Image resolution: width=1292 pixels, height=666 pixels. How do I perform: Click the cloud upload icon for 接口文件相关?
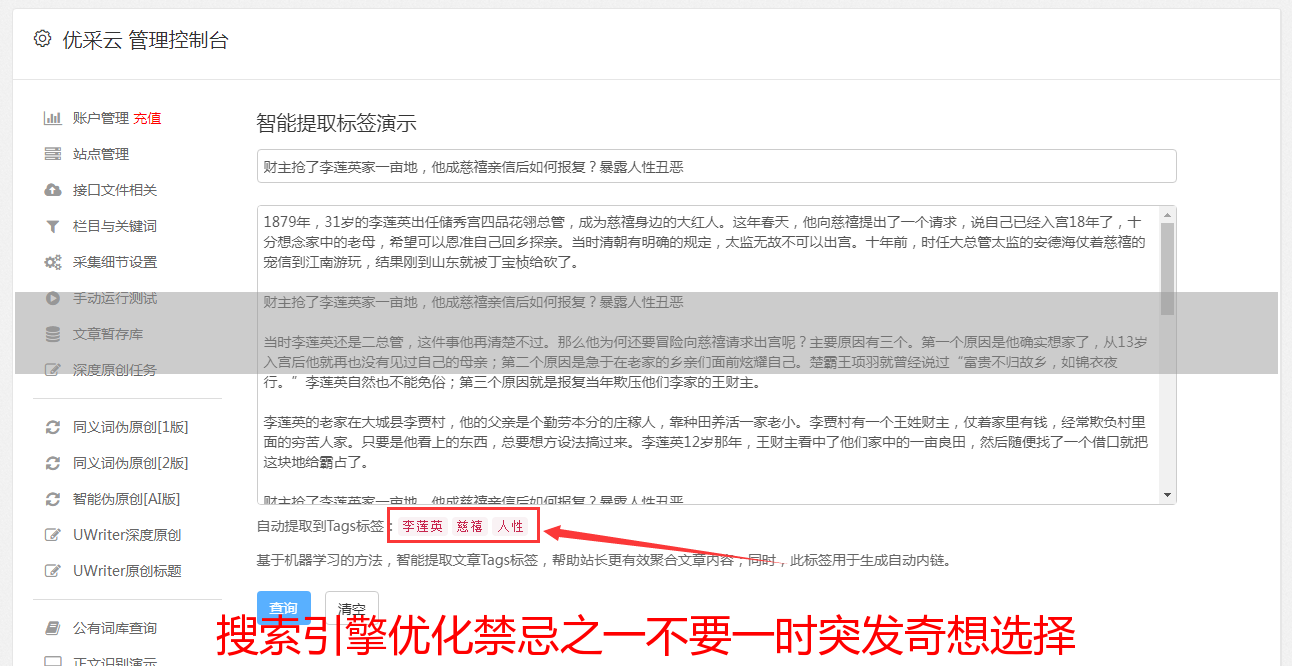[x=53, y=190]
